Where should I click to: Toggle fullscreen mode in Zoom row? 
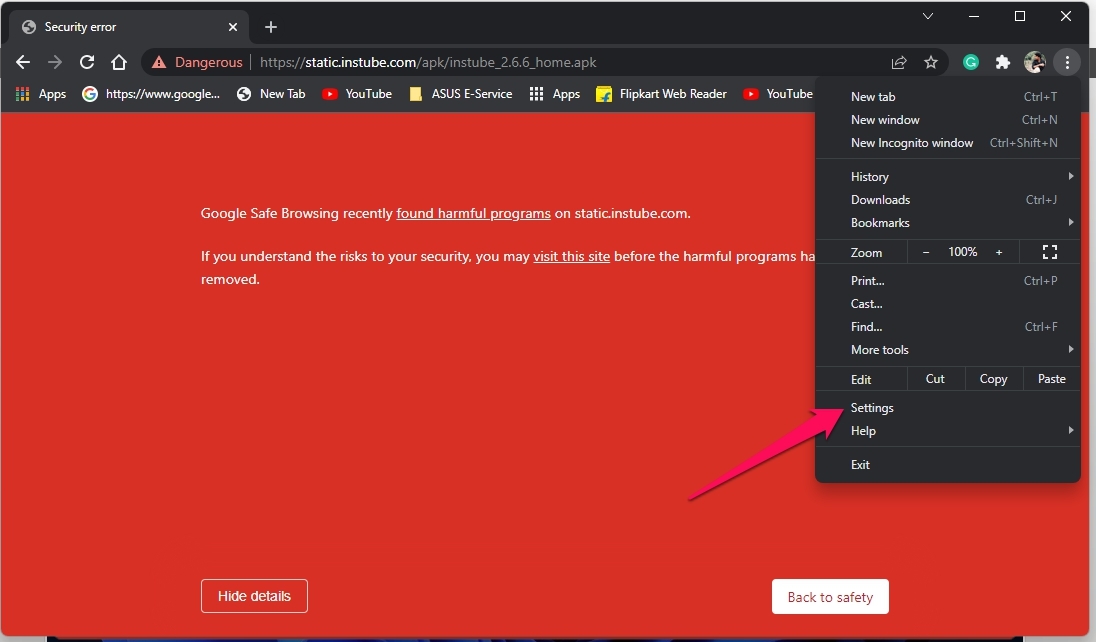point(1049,252)
